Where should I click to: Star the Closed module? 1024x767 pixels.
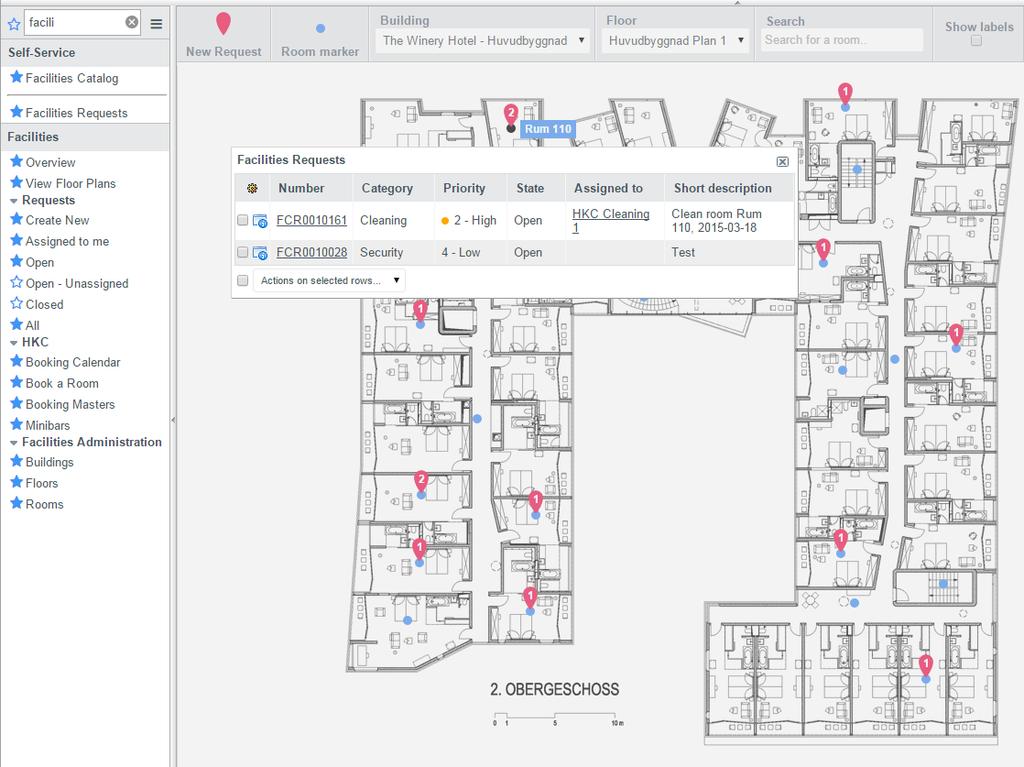16,303
